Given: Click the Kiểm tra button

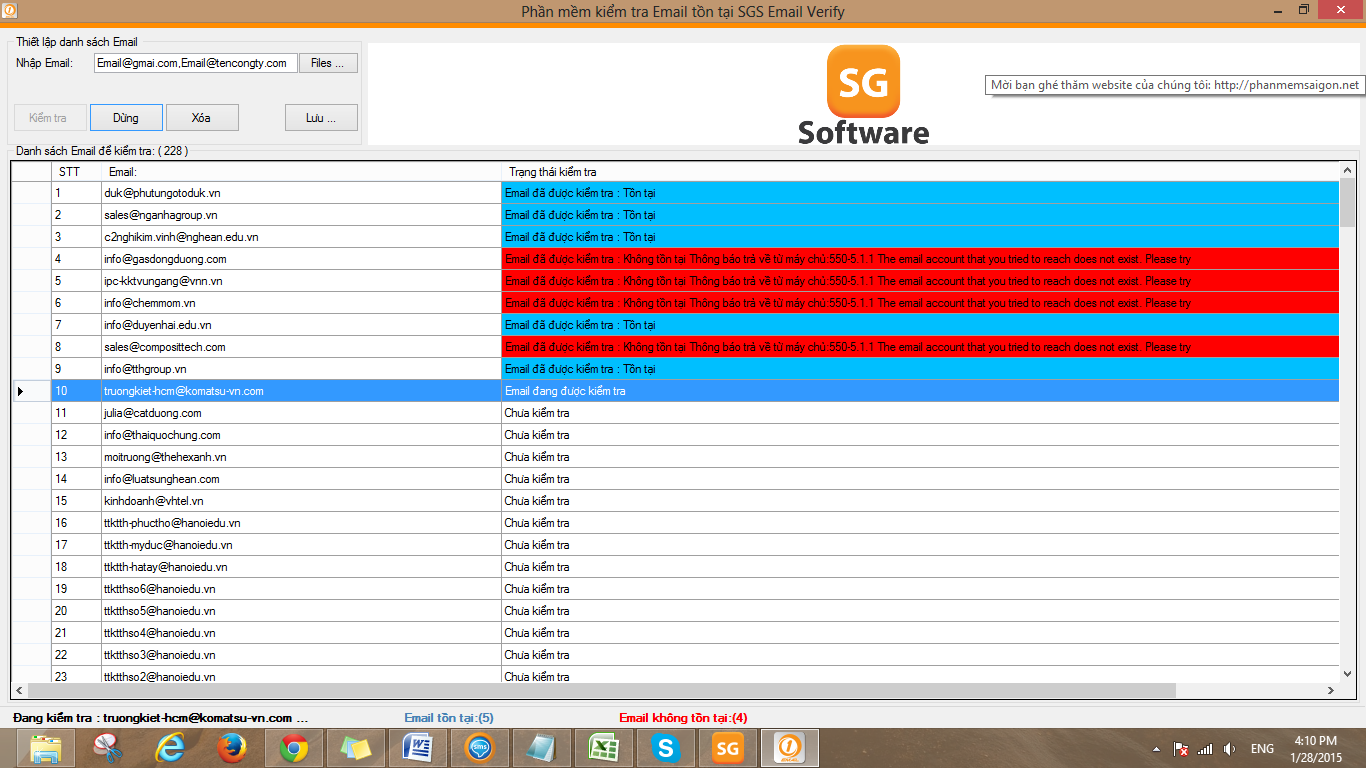Looking at the screenshot, I should click(48, 118).
